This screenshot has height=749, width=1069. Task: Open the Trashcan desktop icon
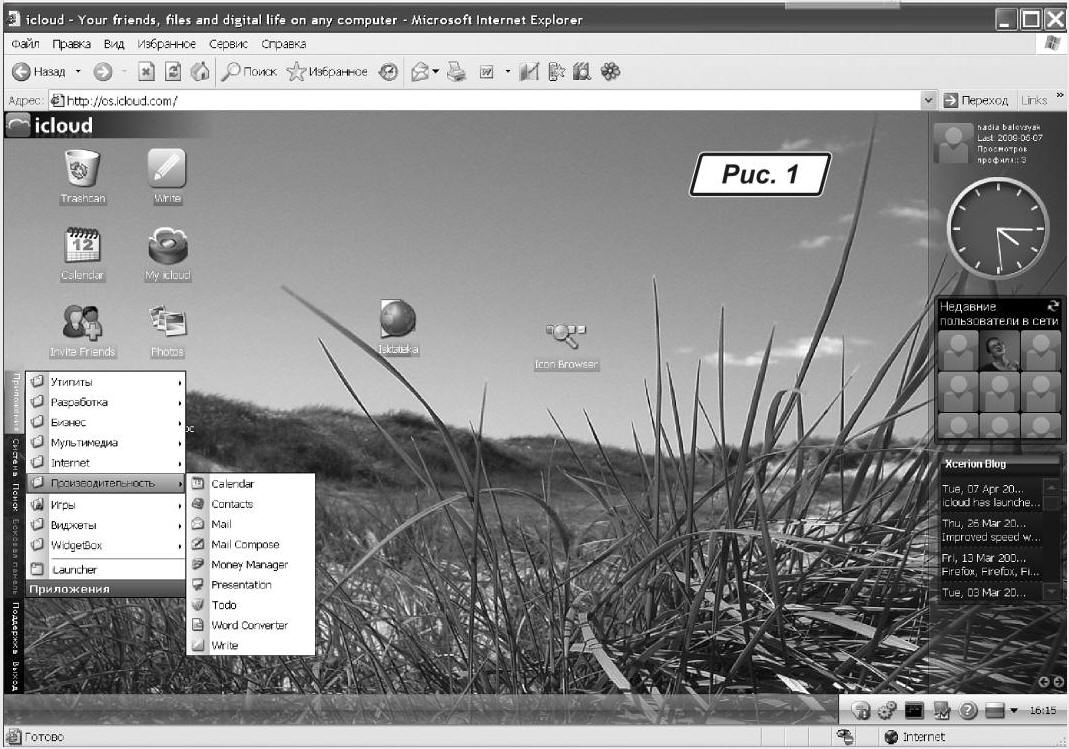click(x=81, y=170)
